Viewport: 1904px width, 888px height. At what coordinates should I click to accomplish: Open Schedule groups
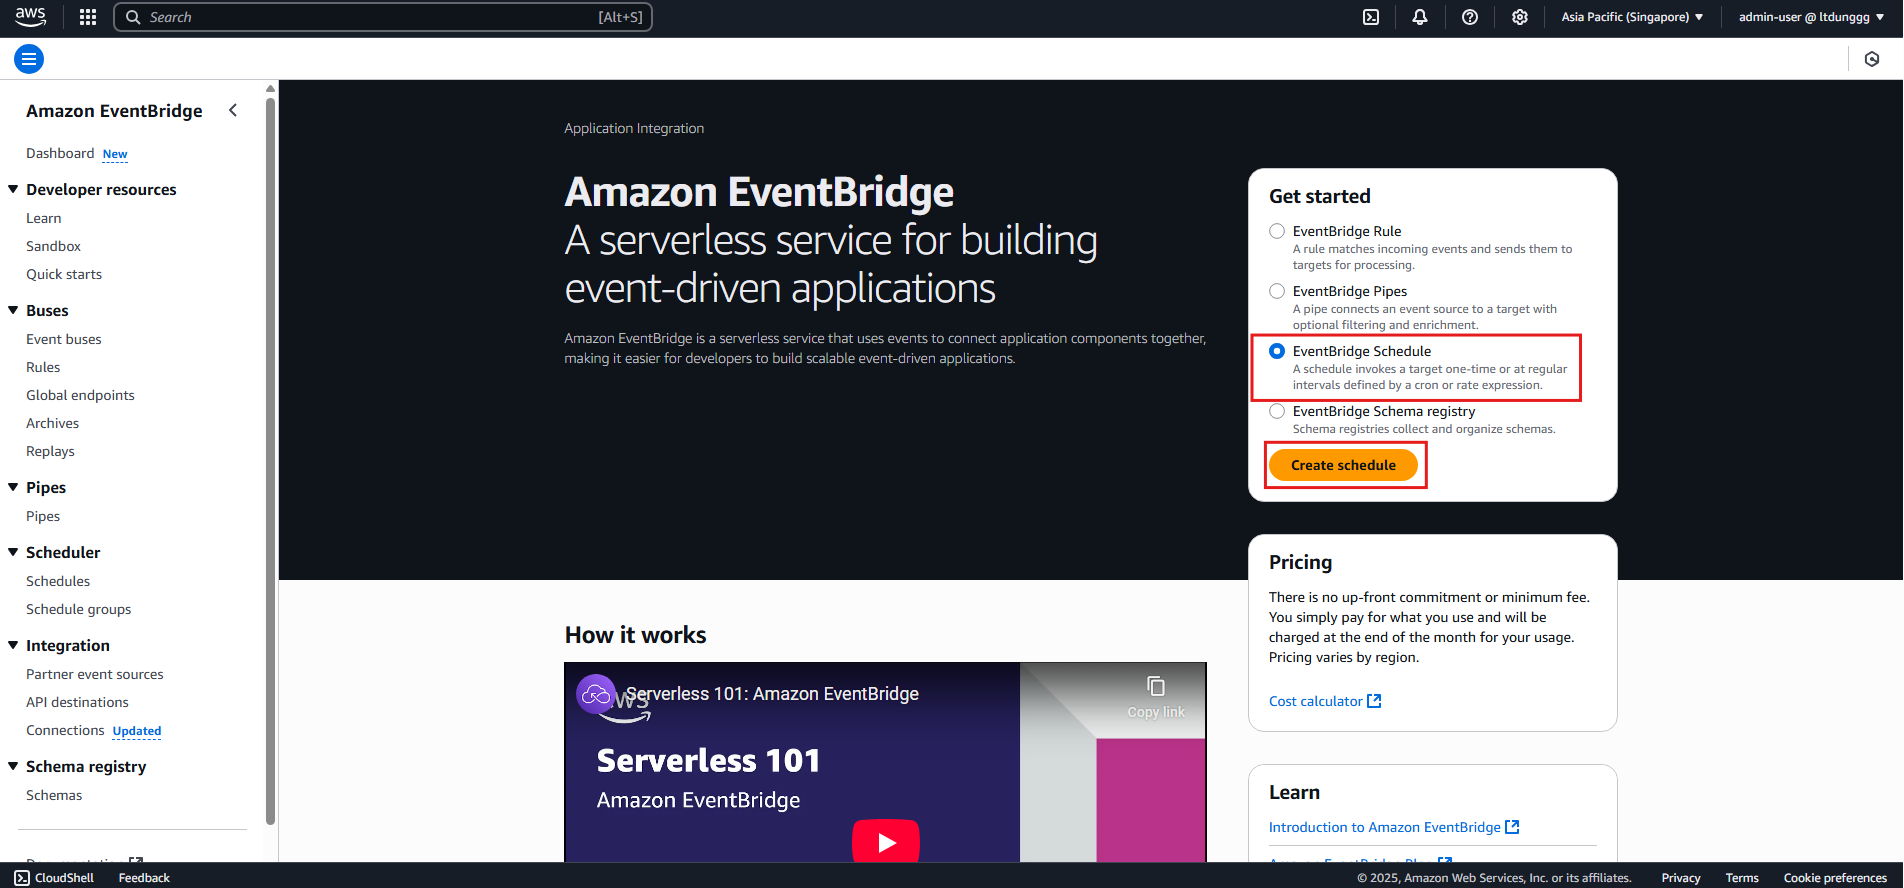pos(78,609)
